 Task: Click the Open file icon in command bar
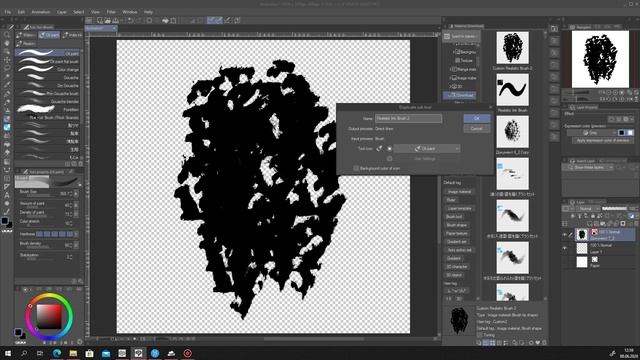click(x=107, y=20)
